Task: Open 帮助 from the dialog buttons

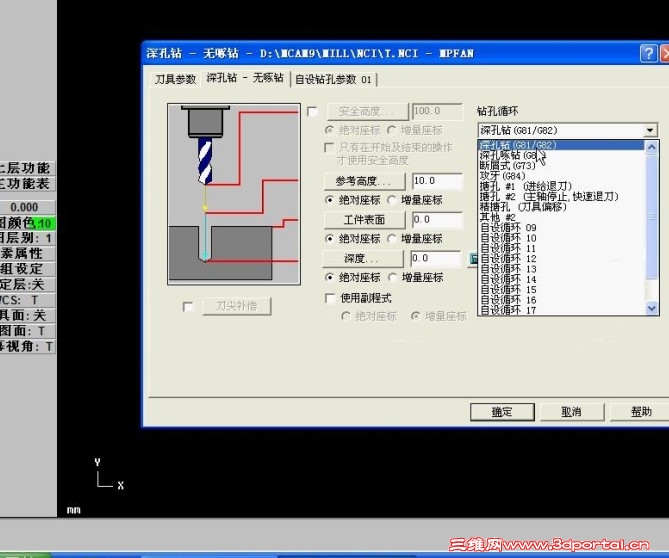Action: (641, 412)
